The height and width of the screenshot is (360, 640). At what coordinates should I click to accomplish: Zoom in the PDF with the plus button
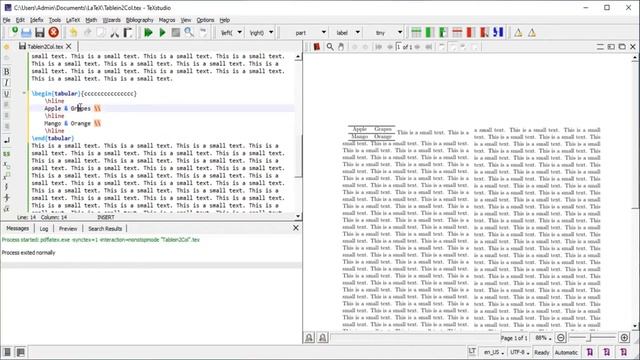pos(624,338)
